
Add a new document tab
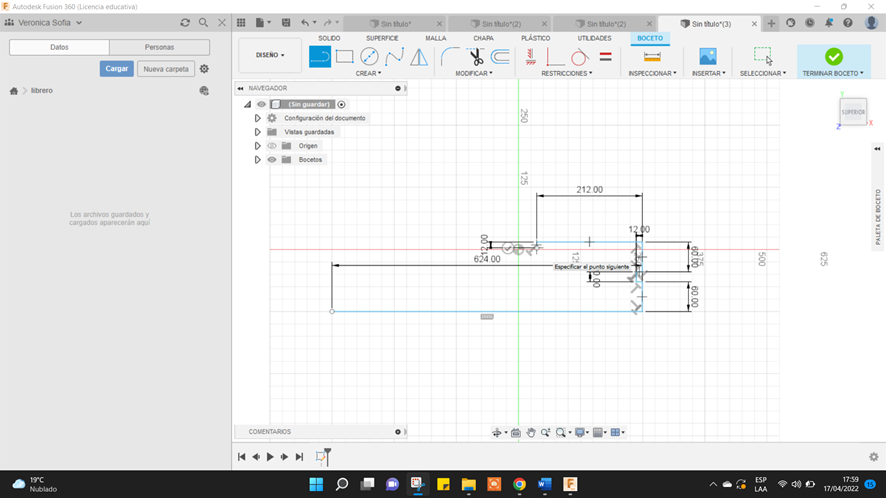771,23
